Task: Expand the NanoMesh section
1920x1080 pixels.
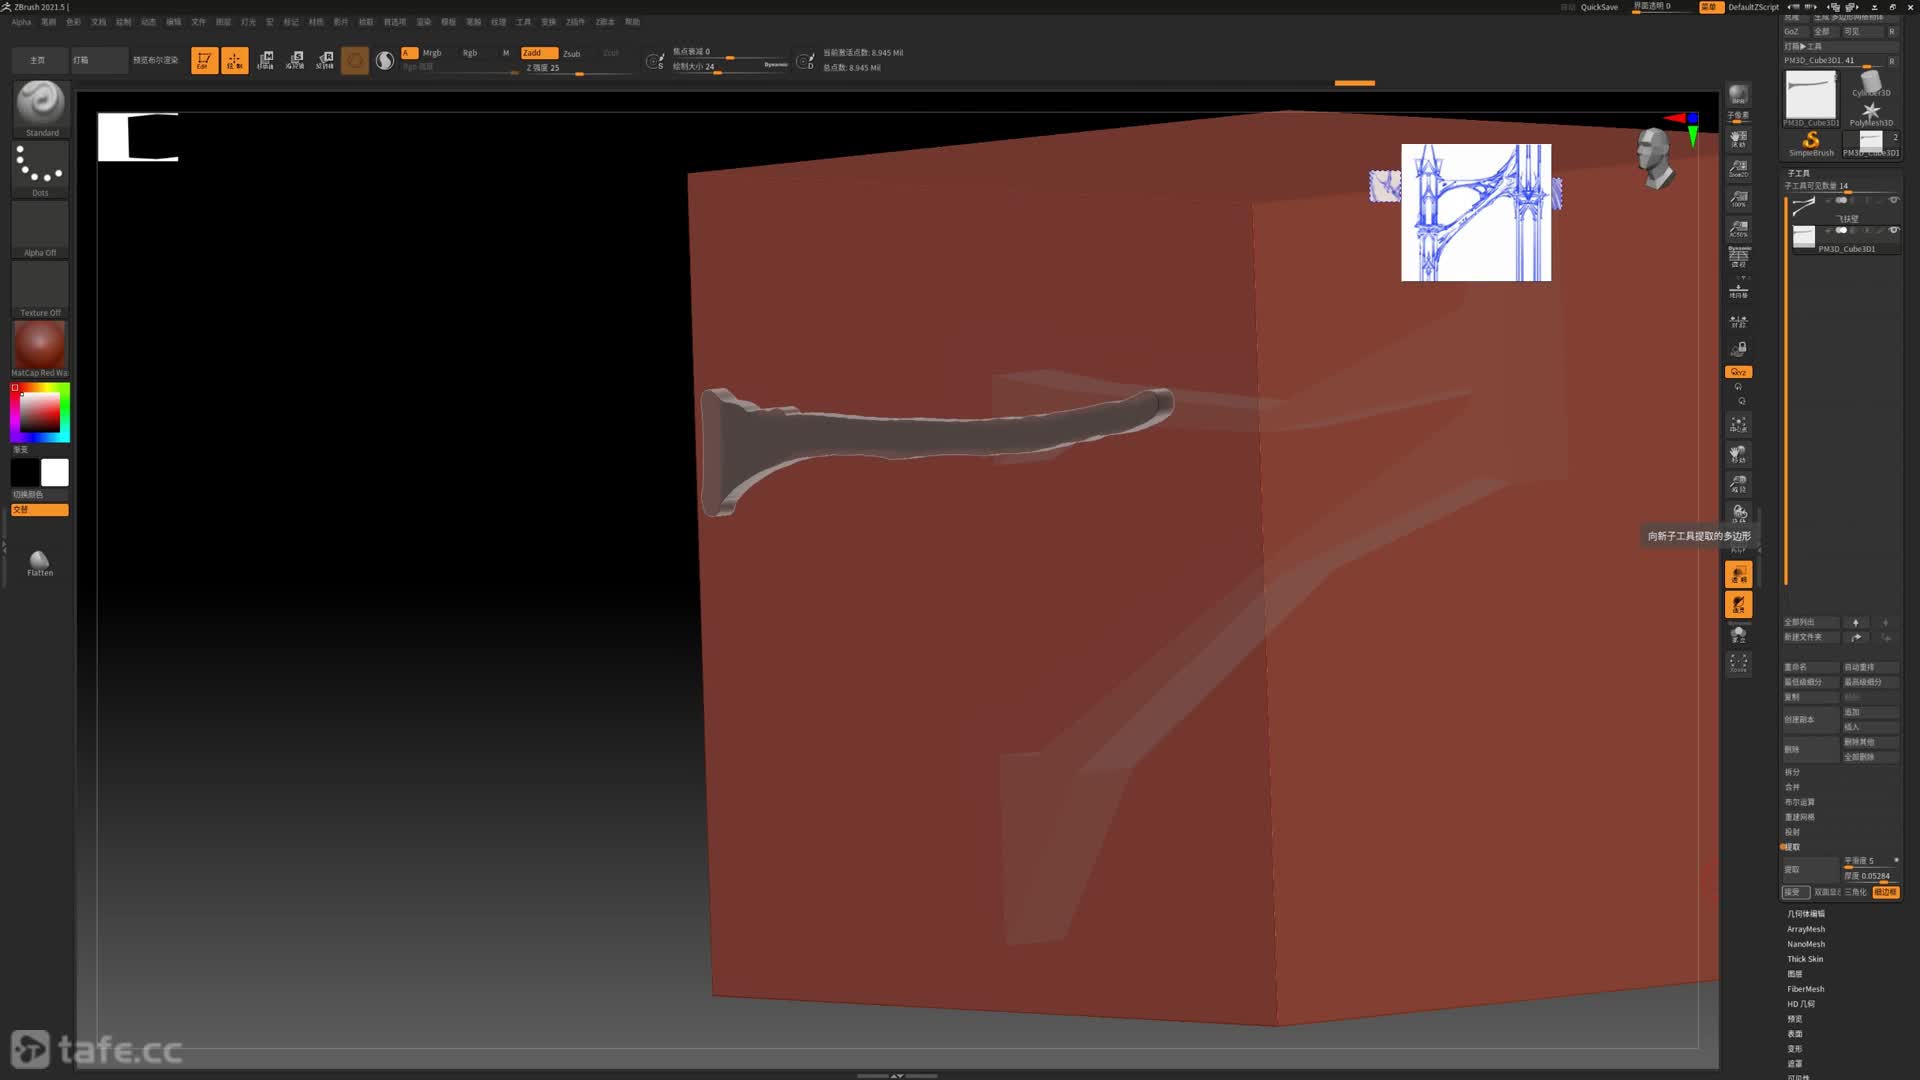Action: pos(1806,944)
